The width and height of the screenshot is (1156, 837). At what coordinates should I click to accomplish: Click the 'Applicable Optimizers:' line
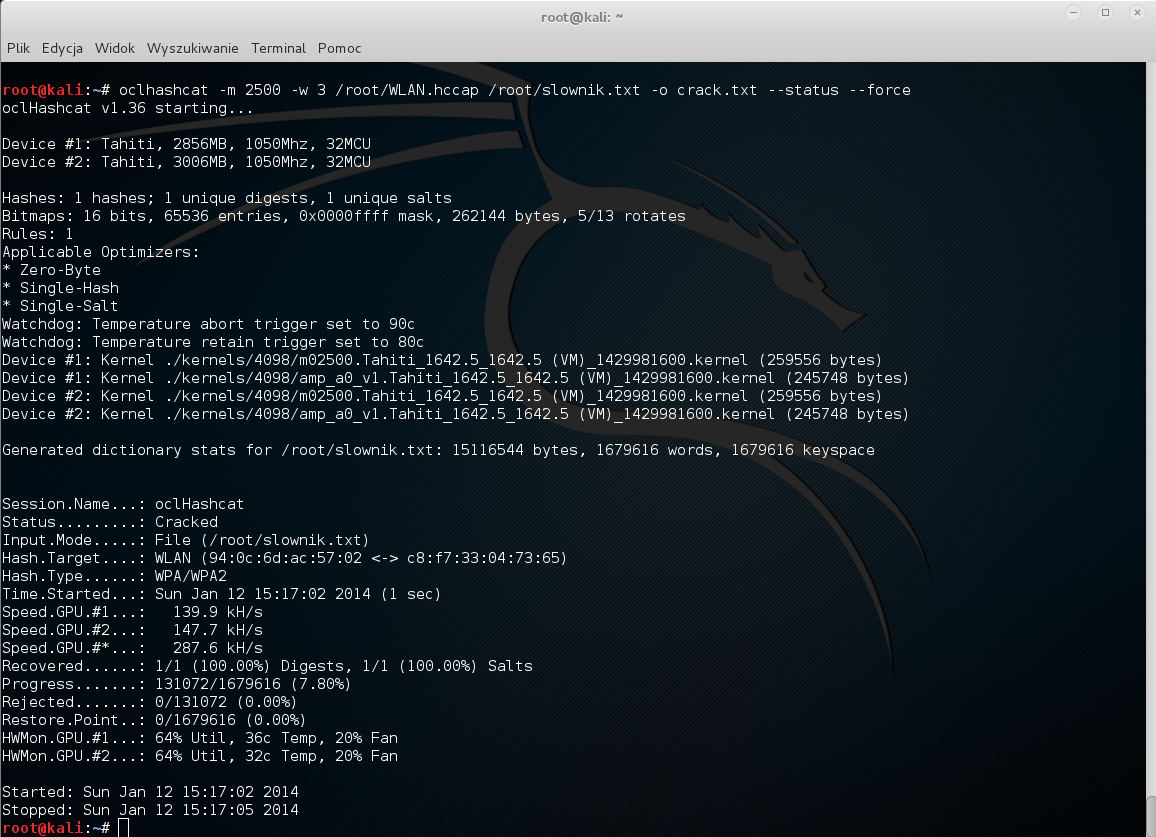(x=100, y=252)
